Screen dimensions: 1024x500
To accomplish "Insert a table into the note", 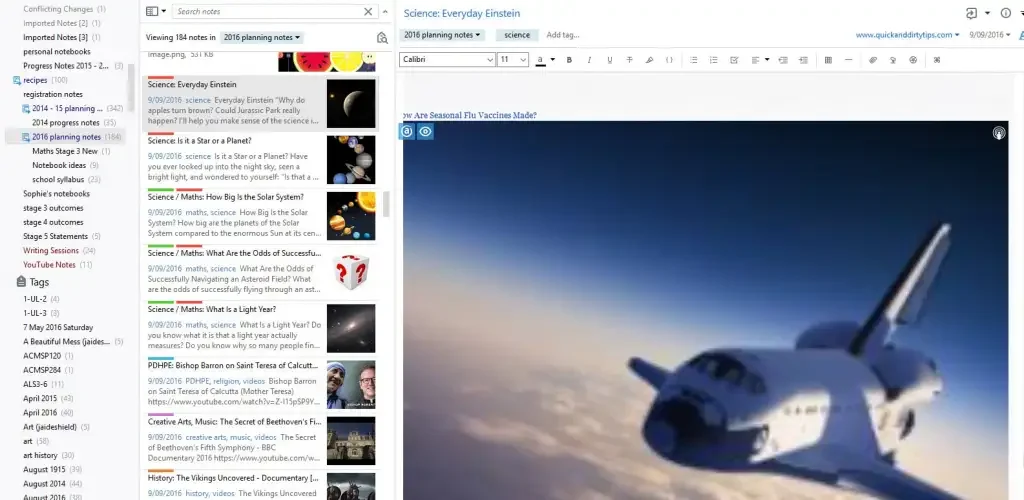I will pos(828,60).
